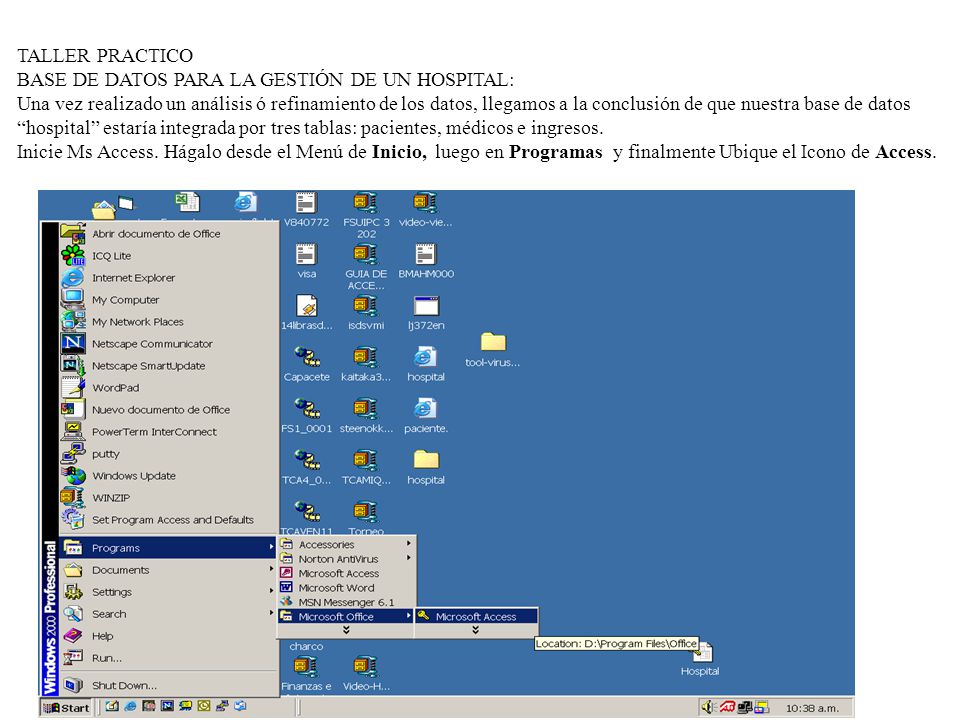The width and height of the screenshot is (960, 720).
Task: Choose My Network Places
Action: click(x=169, y=322)
